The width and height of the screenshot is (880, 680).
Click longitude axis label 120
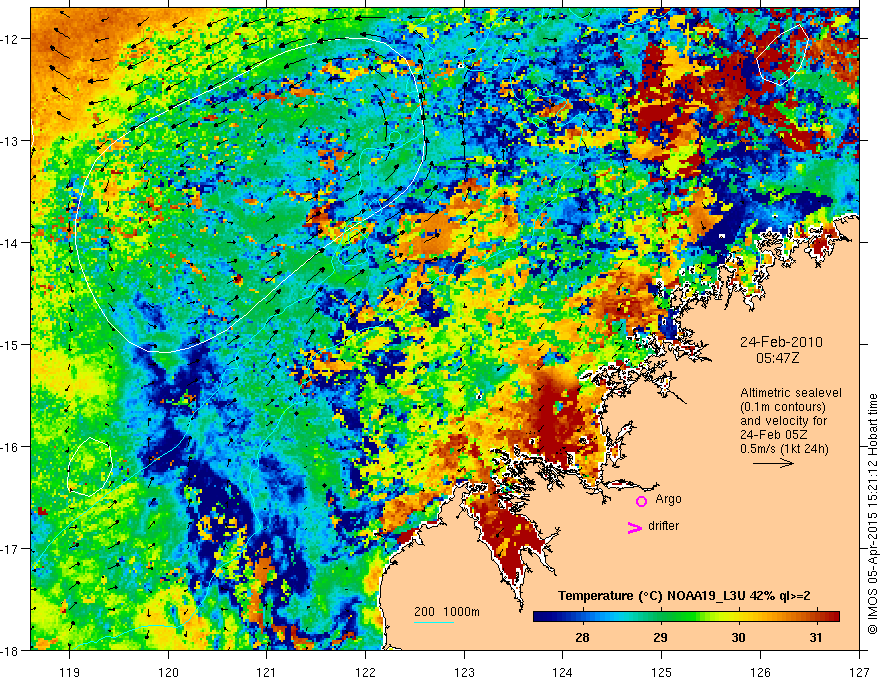(168, 672)
